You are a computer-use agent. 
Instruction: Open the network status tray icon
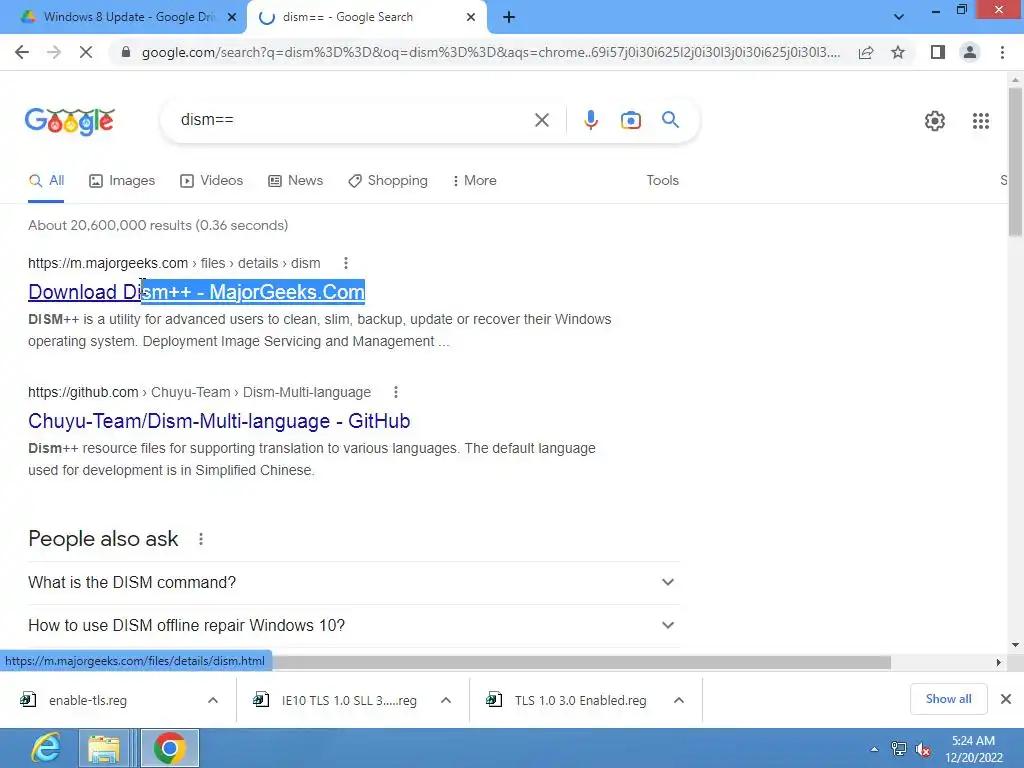pos(899,749)
